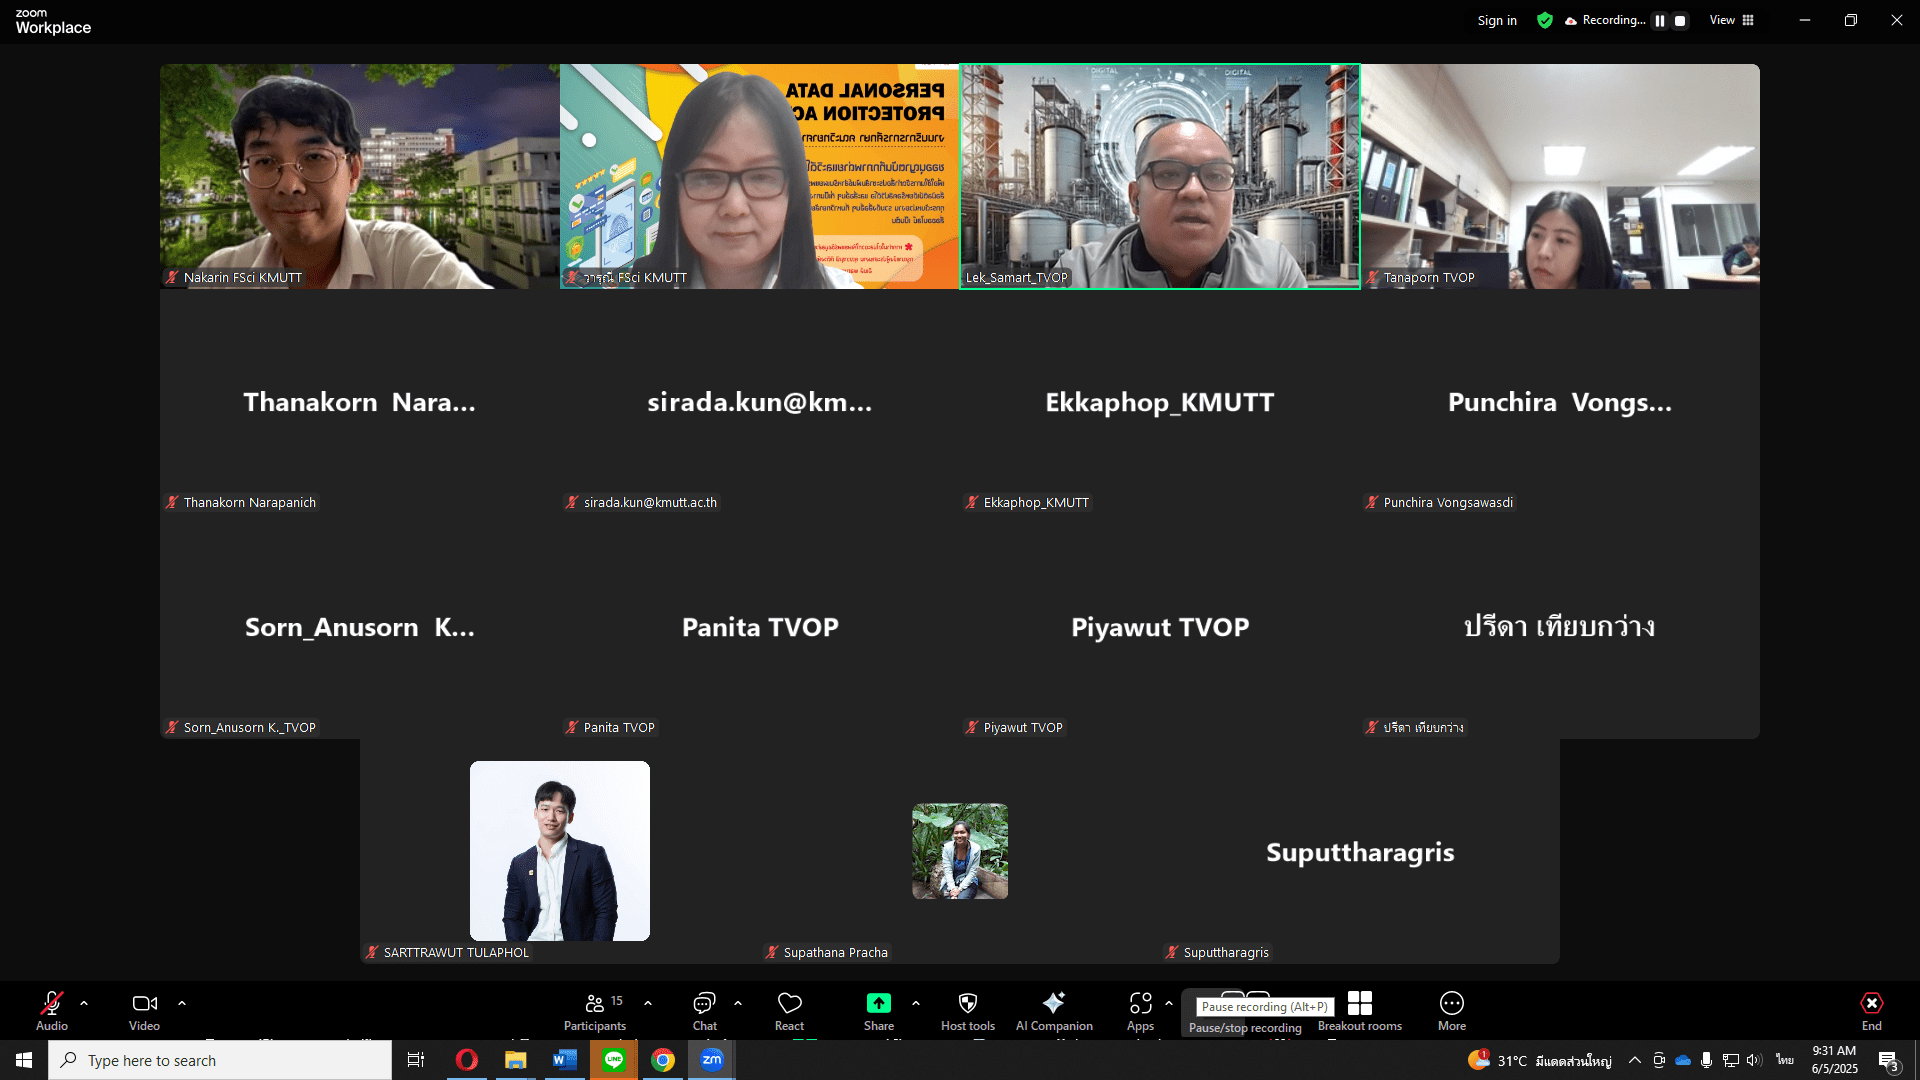Open the Chat panel
The image size is (1920, 1080).
pyautogui.click(x=705, y=1010)
